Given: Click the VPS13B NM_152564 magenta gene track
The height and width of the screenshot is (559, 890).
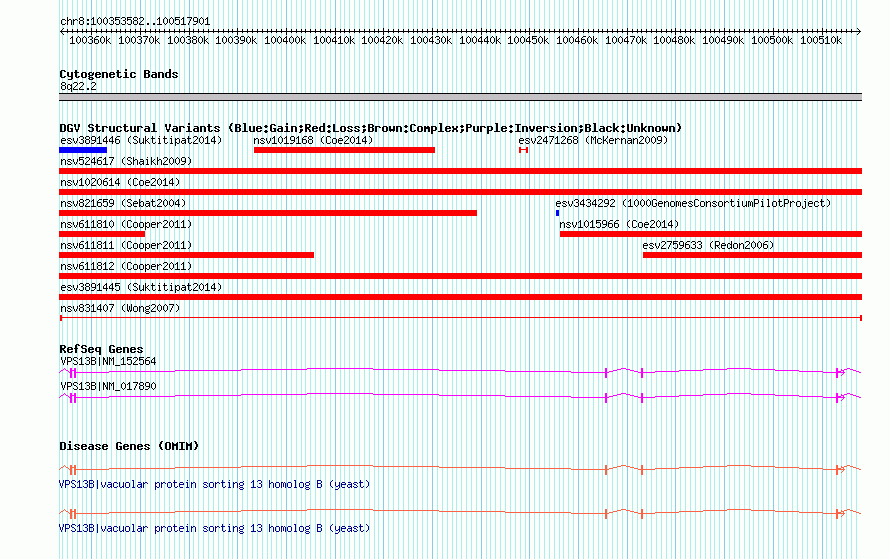Looking at the screenshot, I should 460,372.
